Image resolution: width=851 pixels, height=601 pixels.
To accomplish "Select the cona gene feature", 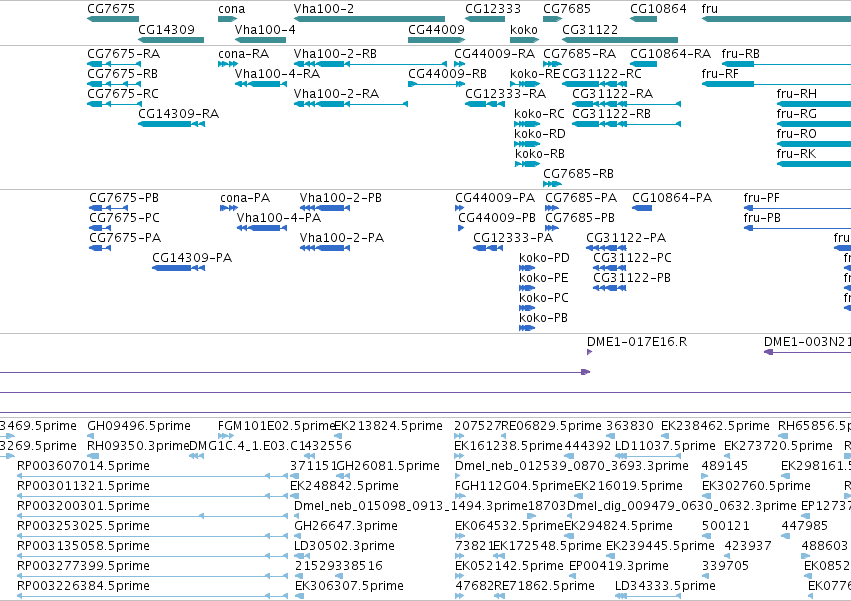I will pyautogui.click(x=227, y=19).
